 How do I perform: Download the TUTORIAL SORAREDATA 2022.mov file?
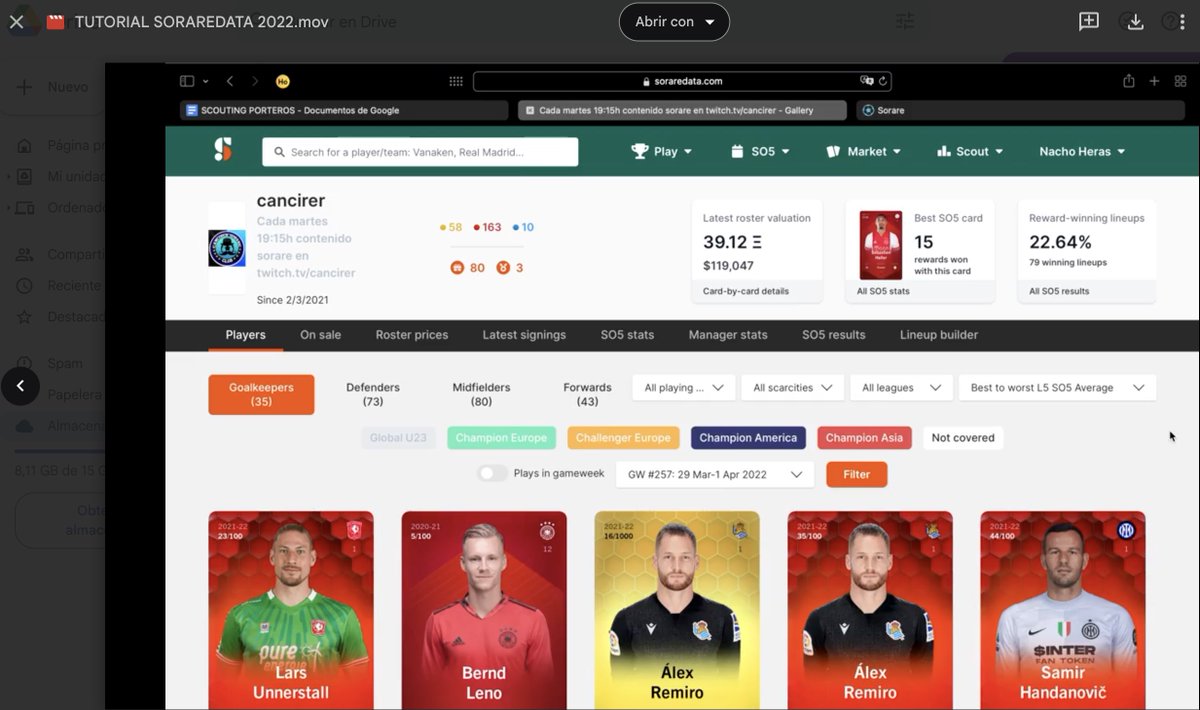(1135, 21)
